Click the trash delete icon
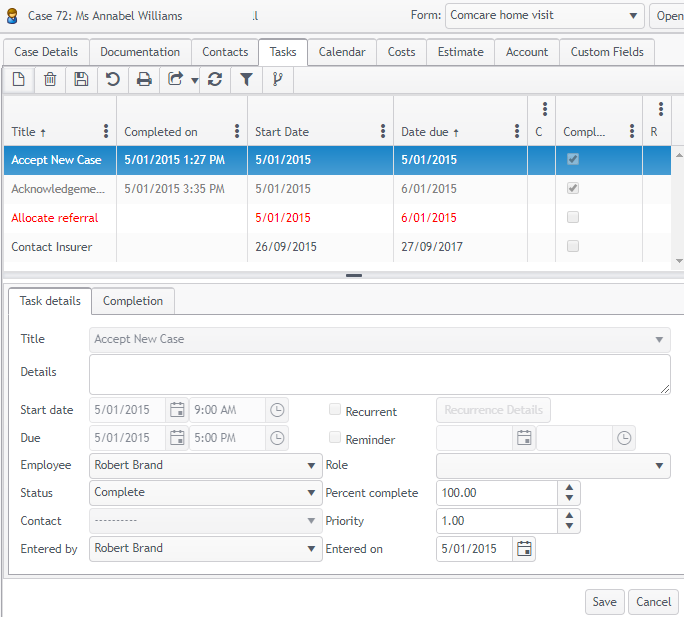 pyautogui.click(x=50, y=80)
